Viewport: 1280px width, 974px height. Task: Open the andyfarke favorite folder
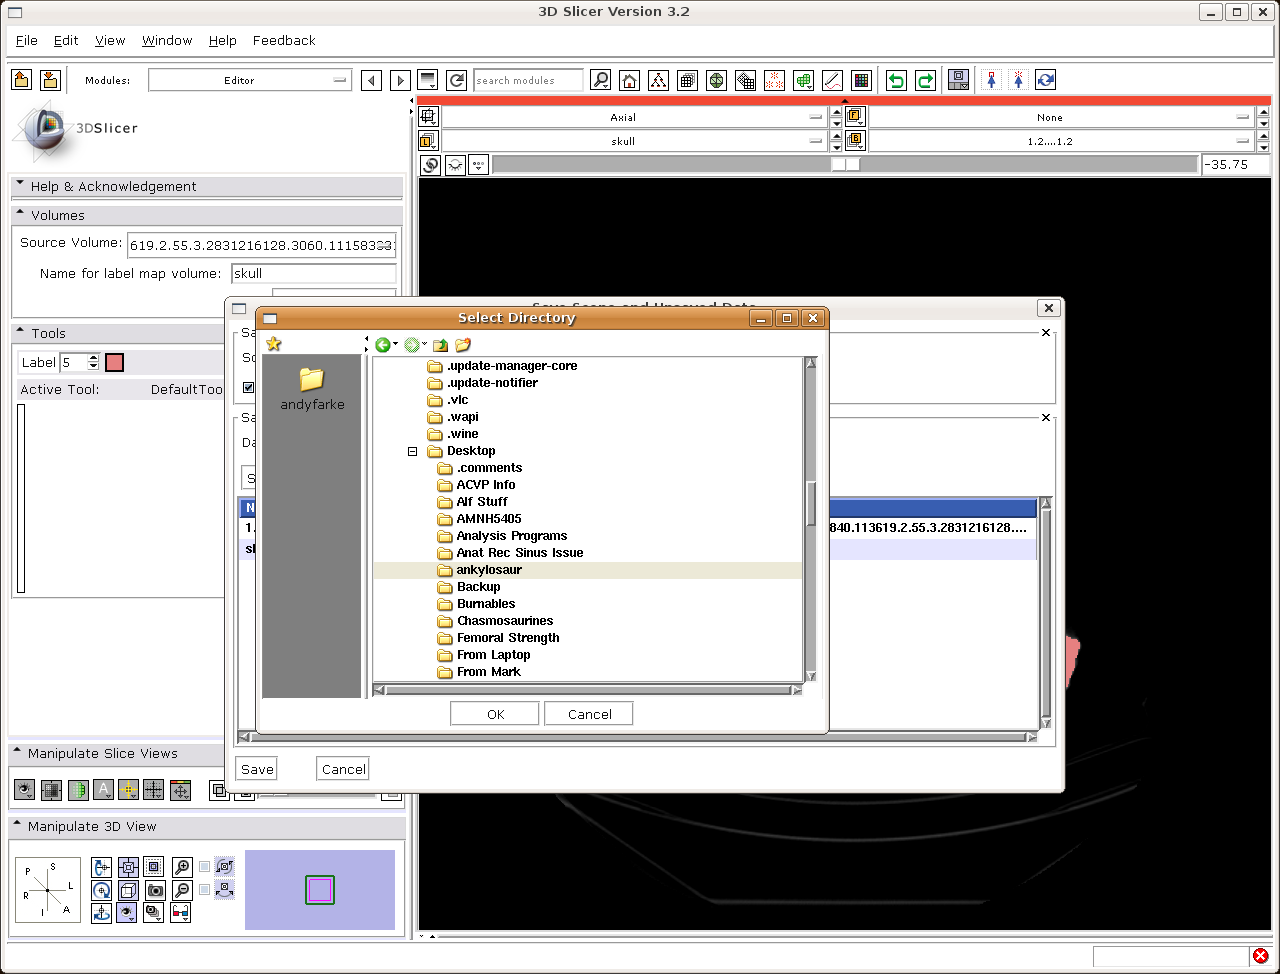[312, 388]
